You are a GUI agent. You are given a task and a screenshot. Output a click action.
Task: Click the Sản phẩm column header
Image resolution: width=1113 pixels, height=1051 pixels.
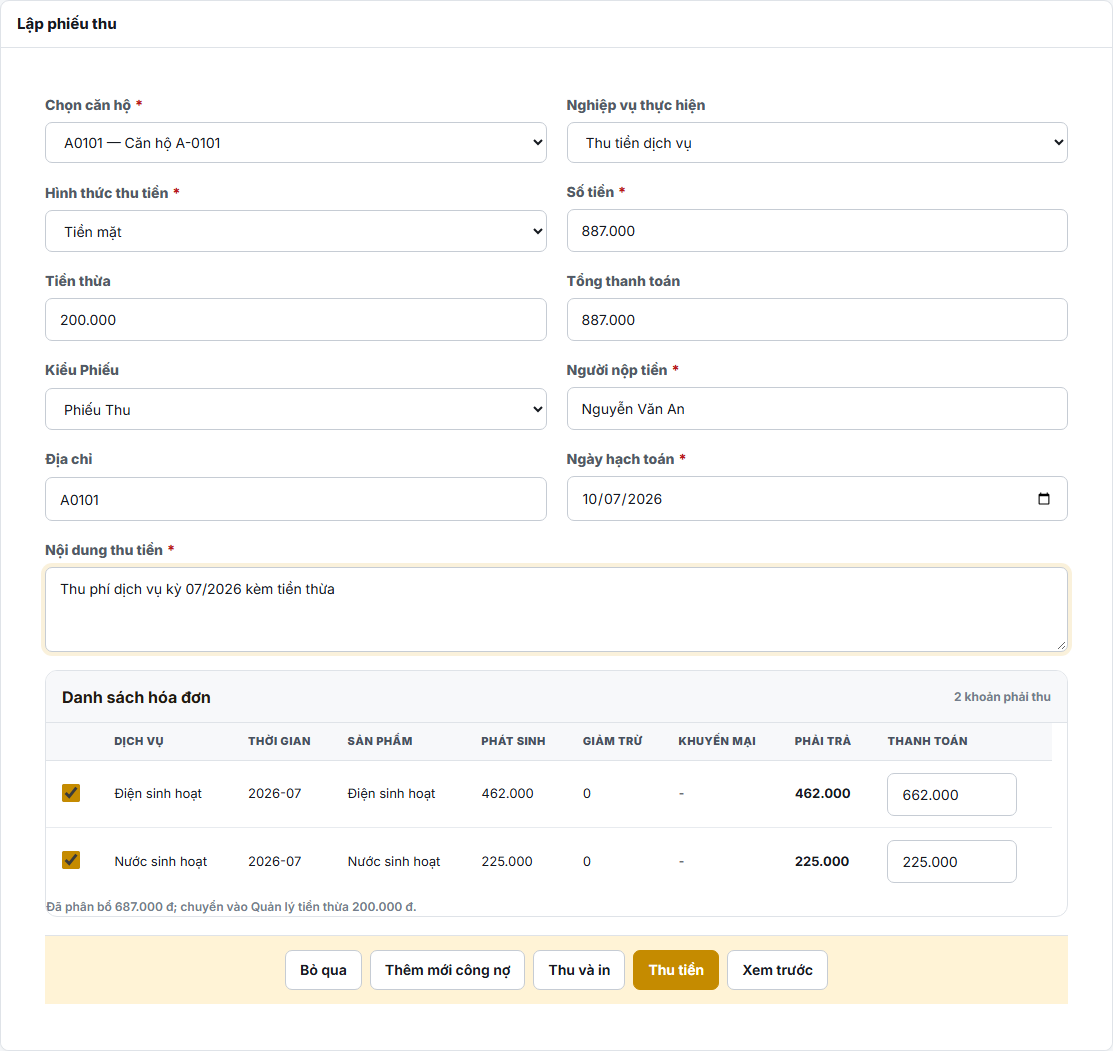(380, 741)
